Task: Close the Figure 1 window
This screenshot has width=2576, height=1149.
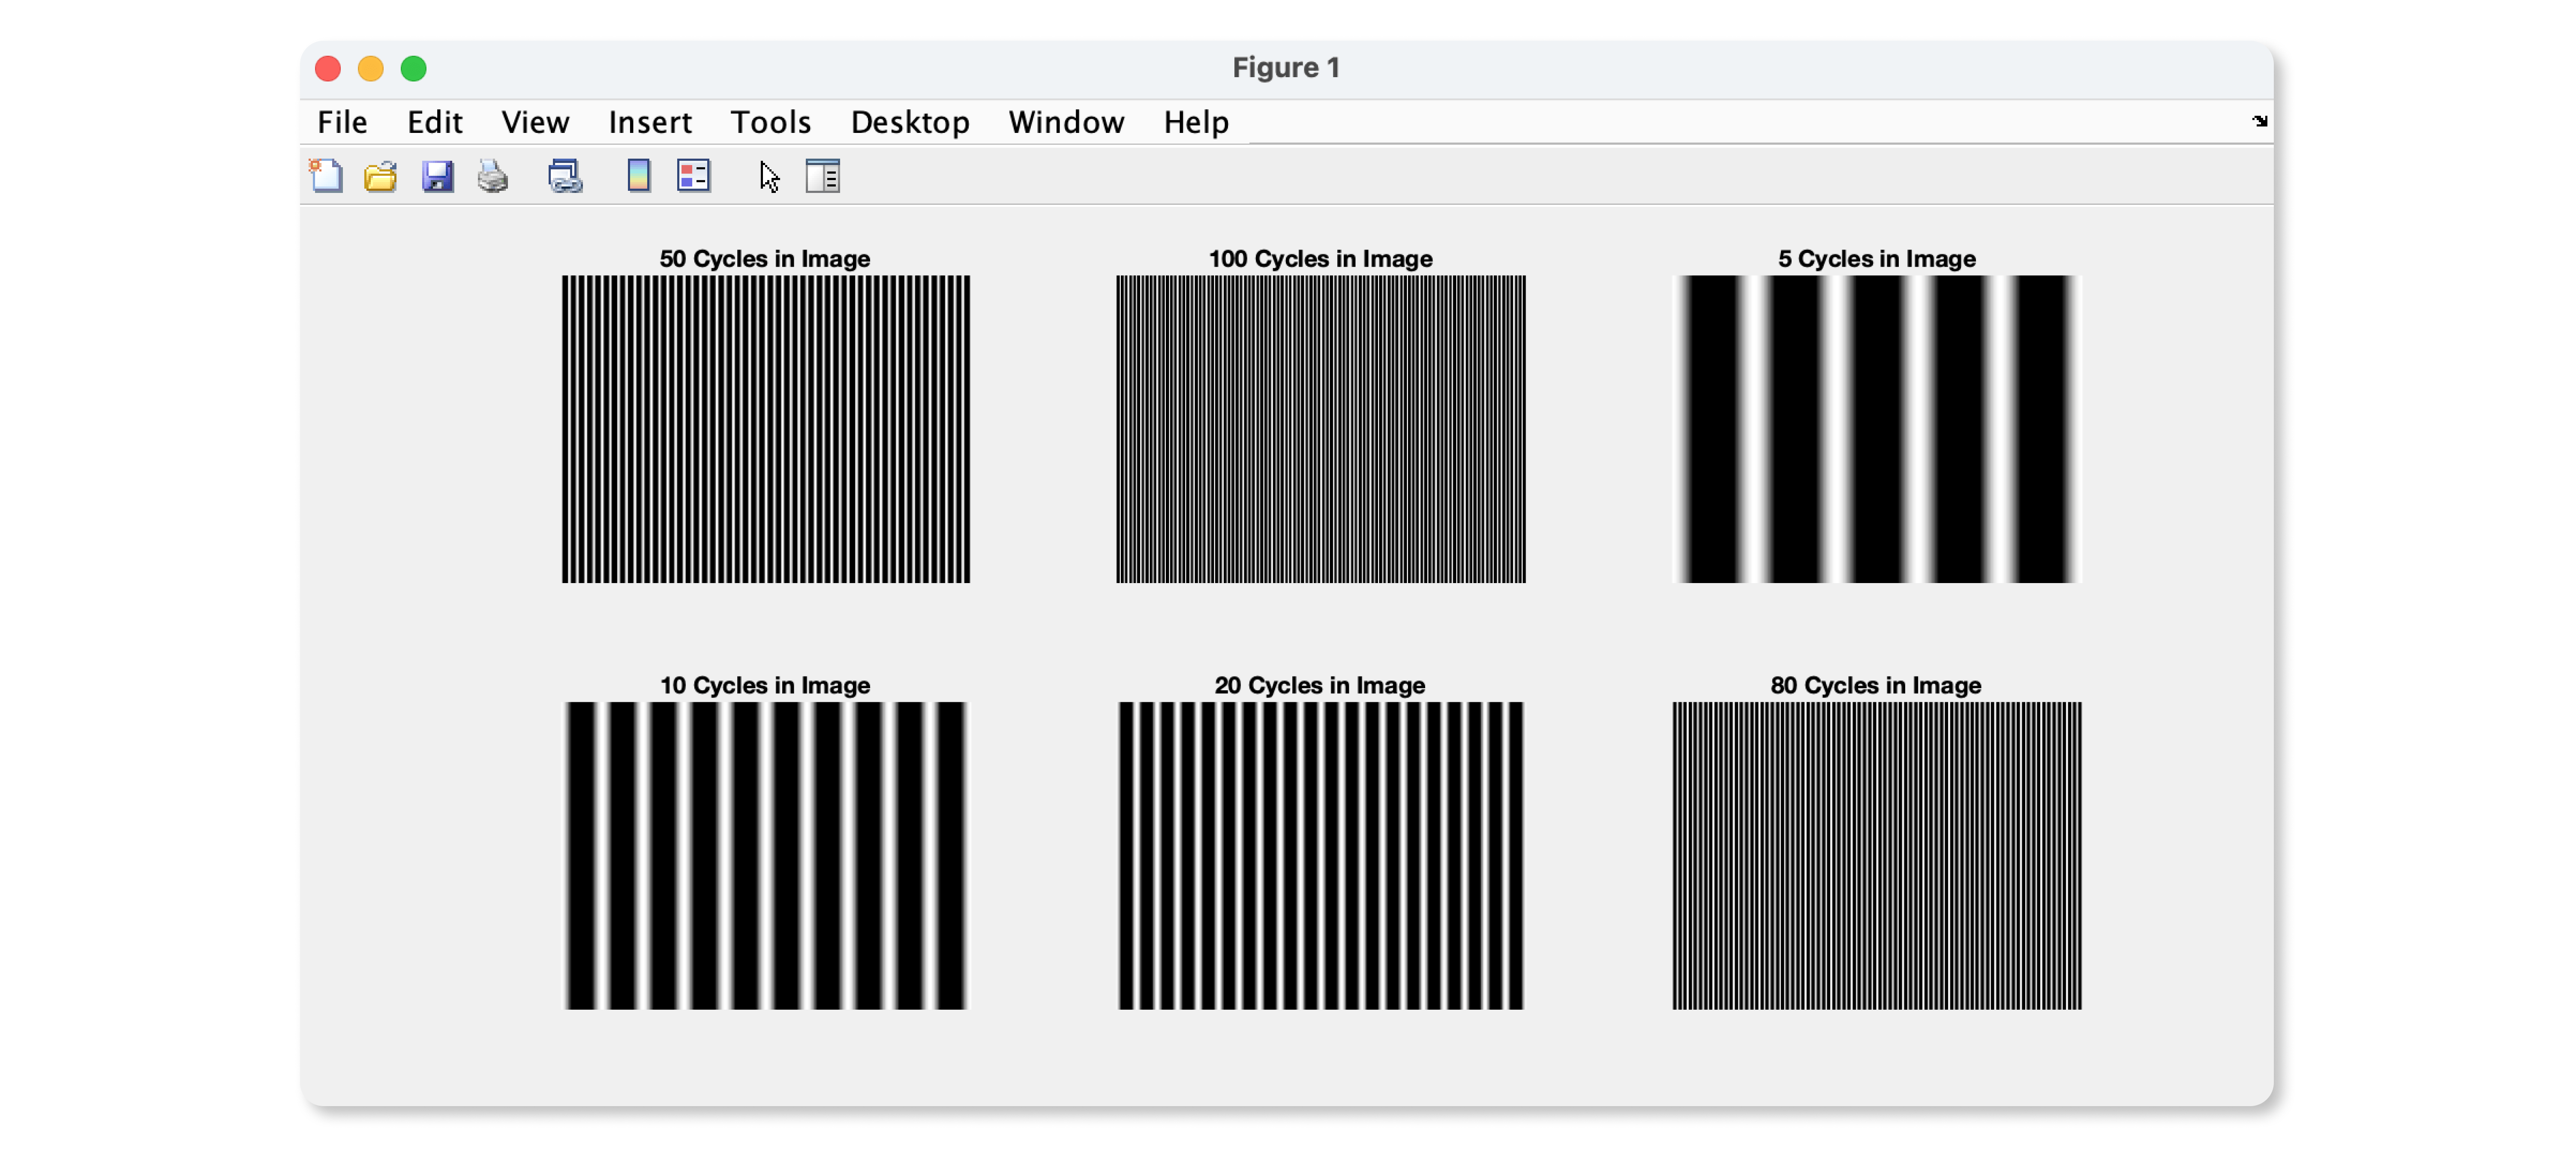Action: click(x=328, y=68)
